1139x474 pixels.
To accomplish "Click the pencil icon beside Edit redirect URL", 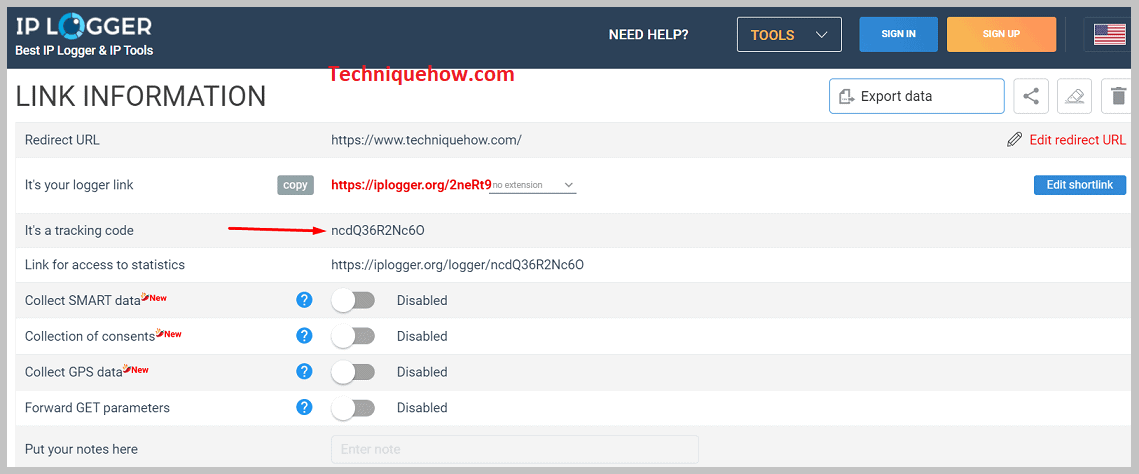I will click(1014, 140).
